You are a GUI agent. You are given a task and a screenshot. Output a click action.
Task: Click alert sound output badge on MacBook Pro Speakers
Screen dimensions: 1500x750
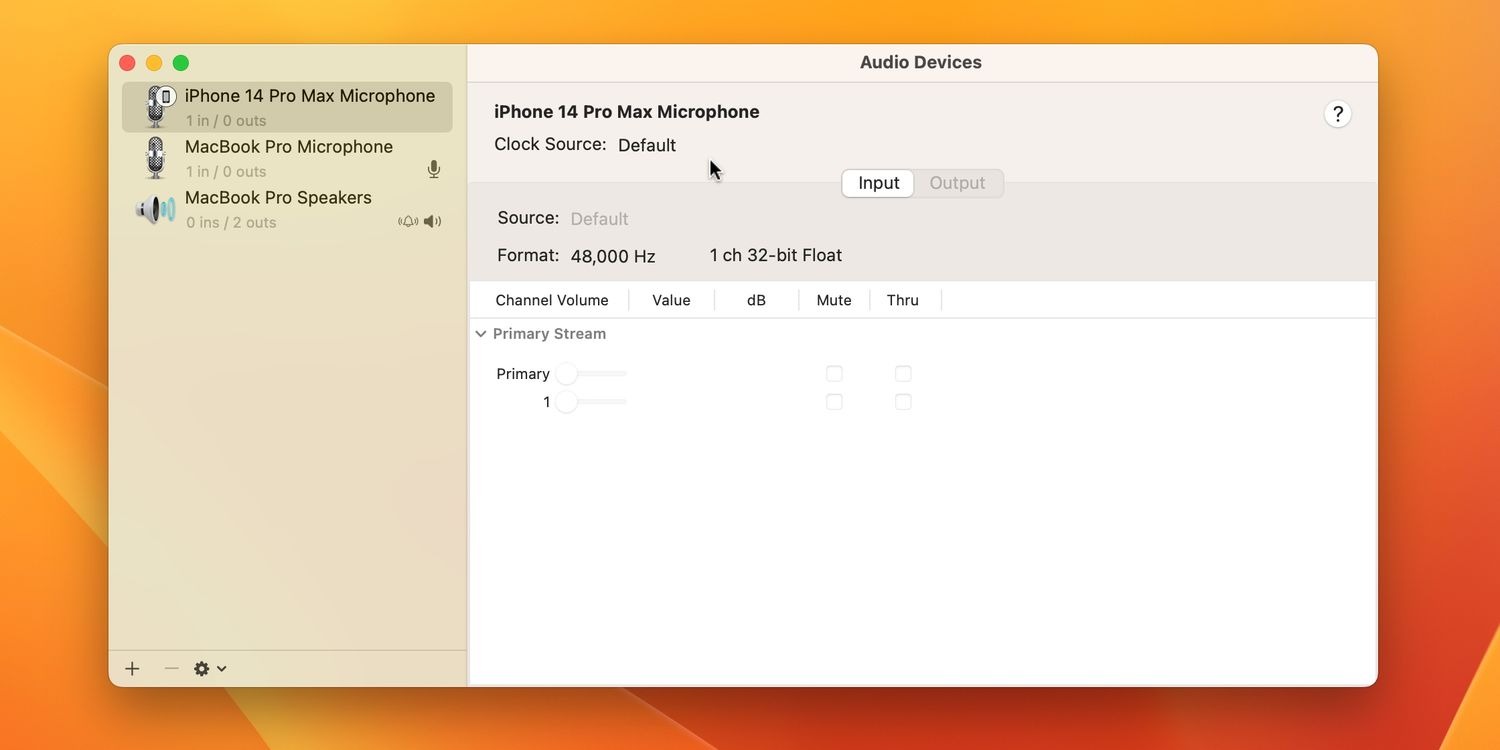[408, 222]
